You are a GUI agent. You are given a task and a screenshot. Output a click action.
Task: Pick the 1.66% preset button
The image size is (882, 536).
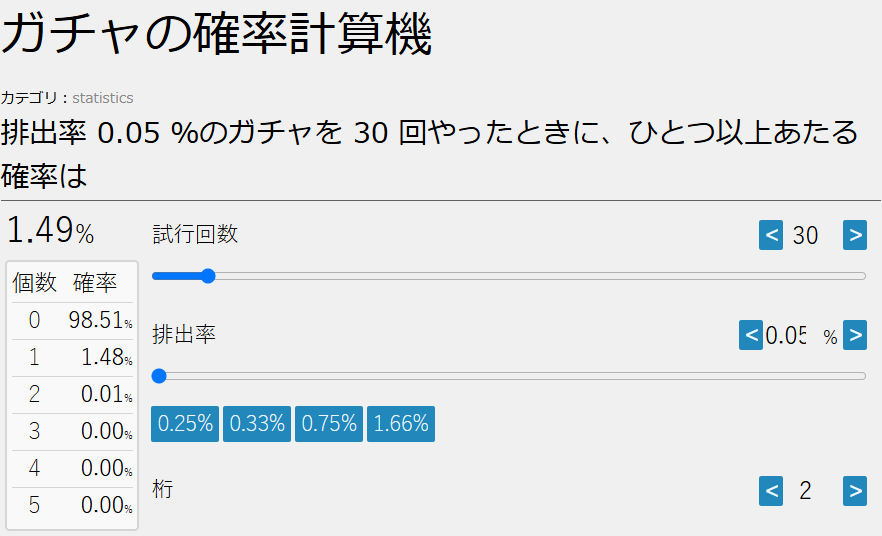click(x=401, y=423)
